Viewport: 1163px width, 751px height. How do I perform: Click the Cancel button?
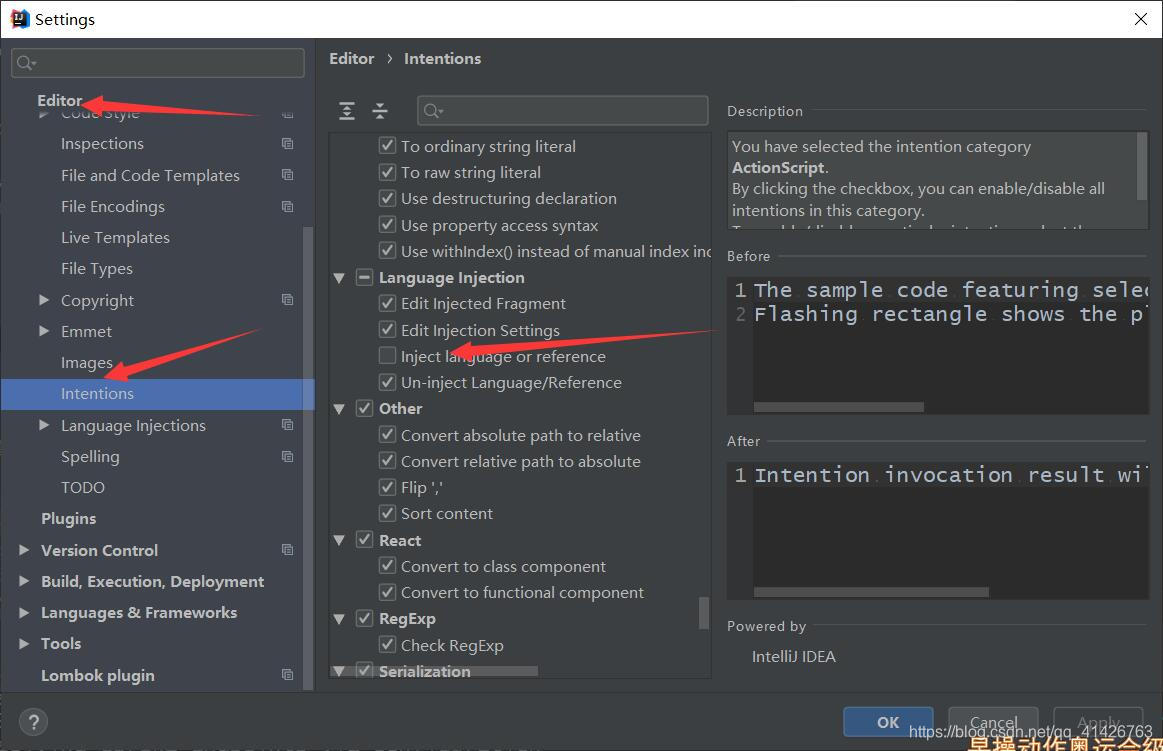click(992, 722)
